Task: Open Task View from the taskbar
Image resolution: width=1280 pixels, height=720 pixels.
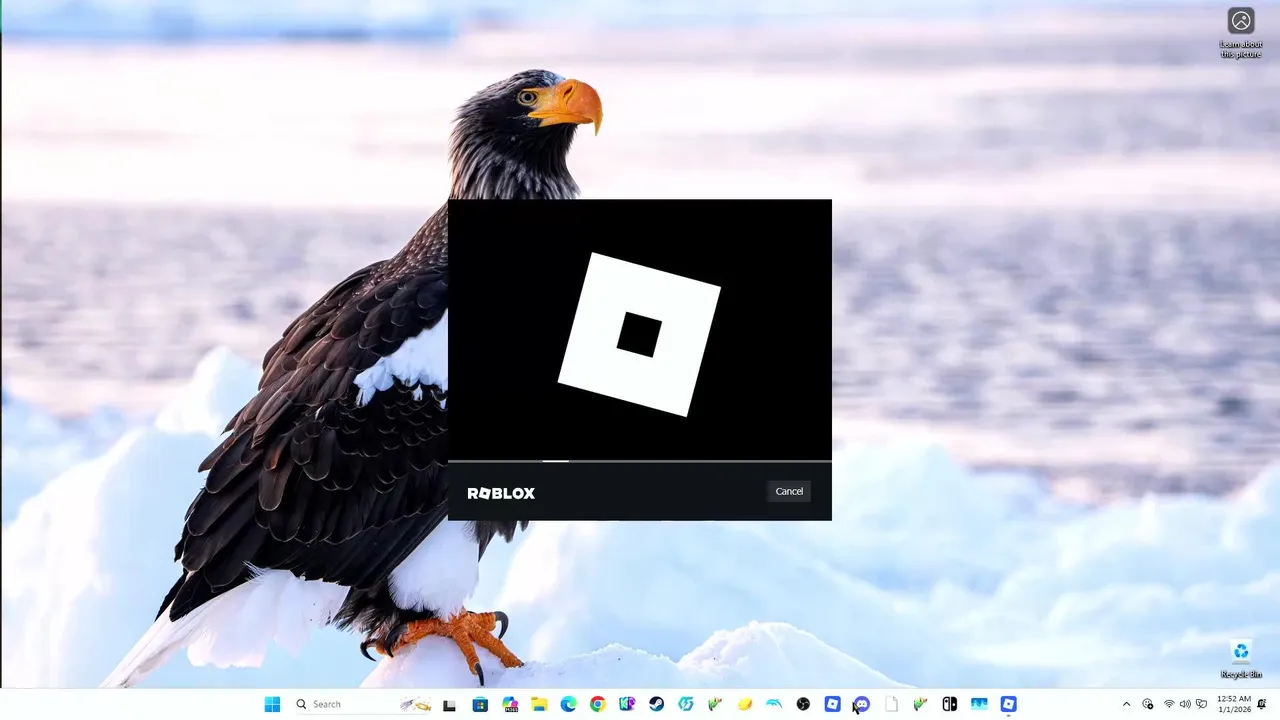Action: click(450, 704)
